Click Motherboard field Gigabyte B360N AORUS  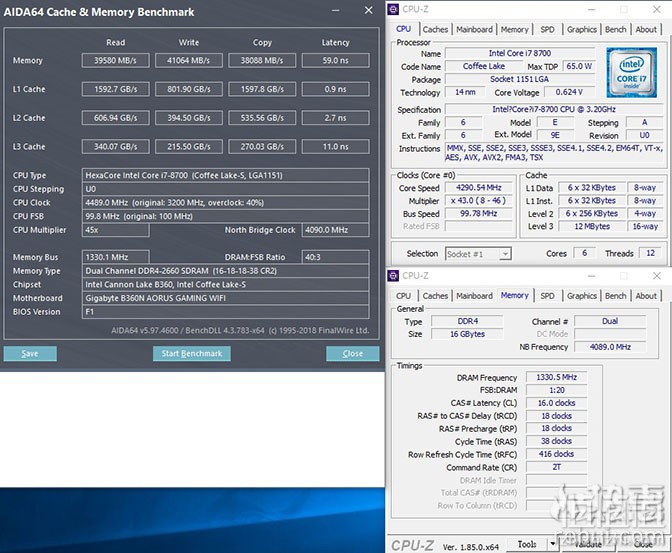pos(225,298)
